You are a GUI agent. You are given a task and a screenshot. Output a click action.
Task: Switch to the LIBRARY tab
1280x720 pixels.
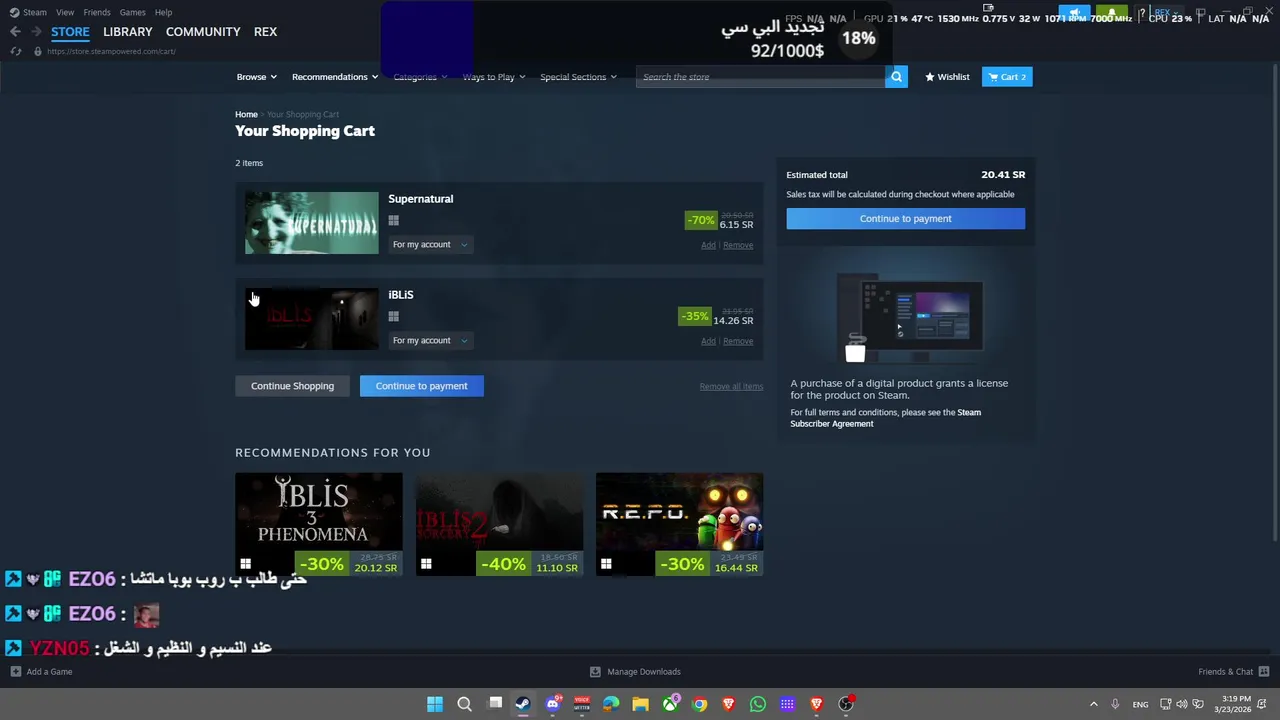[x=128, y=32]
